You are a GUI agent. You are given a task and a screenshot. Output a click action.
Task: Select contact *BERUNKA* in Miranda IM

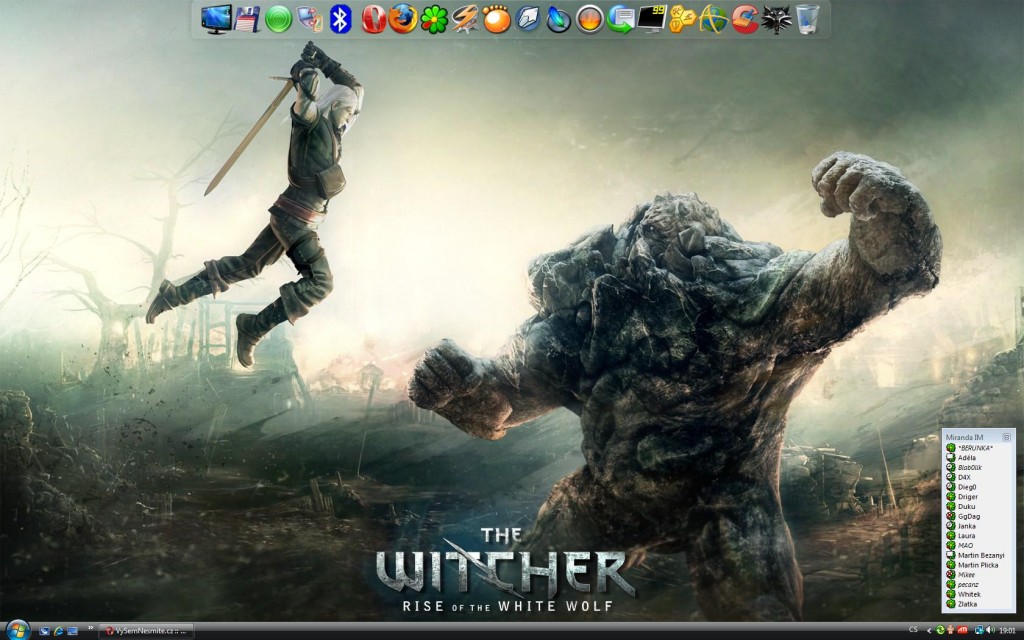click(x=978, y=448)
